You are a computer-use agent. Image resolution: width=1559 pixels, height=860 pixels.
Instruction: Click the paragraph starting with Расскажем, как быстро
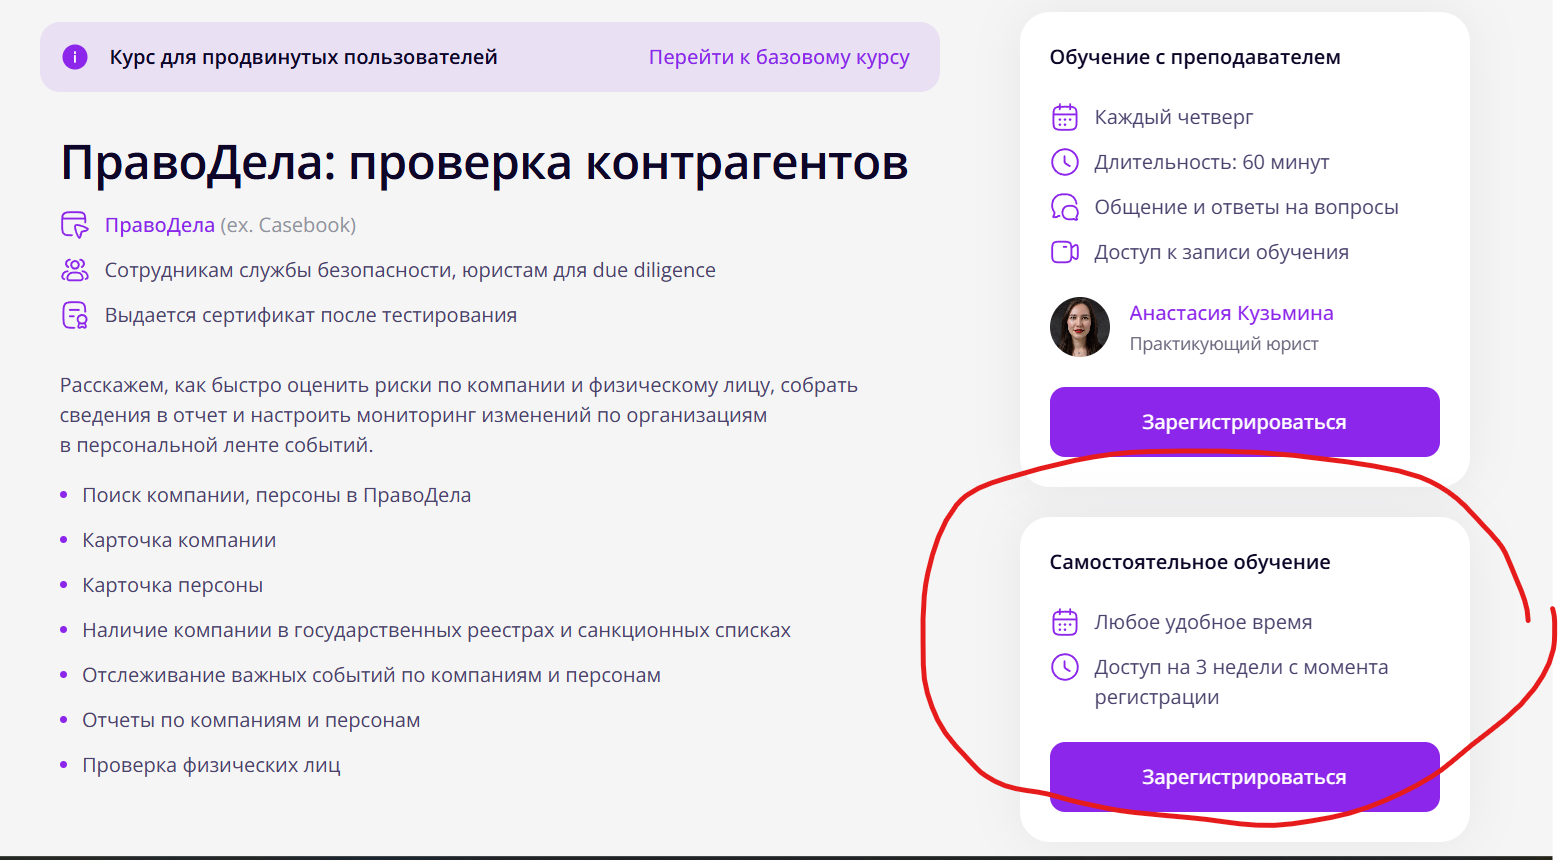(x=459, y=415)
